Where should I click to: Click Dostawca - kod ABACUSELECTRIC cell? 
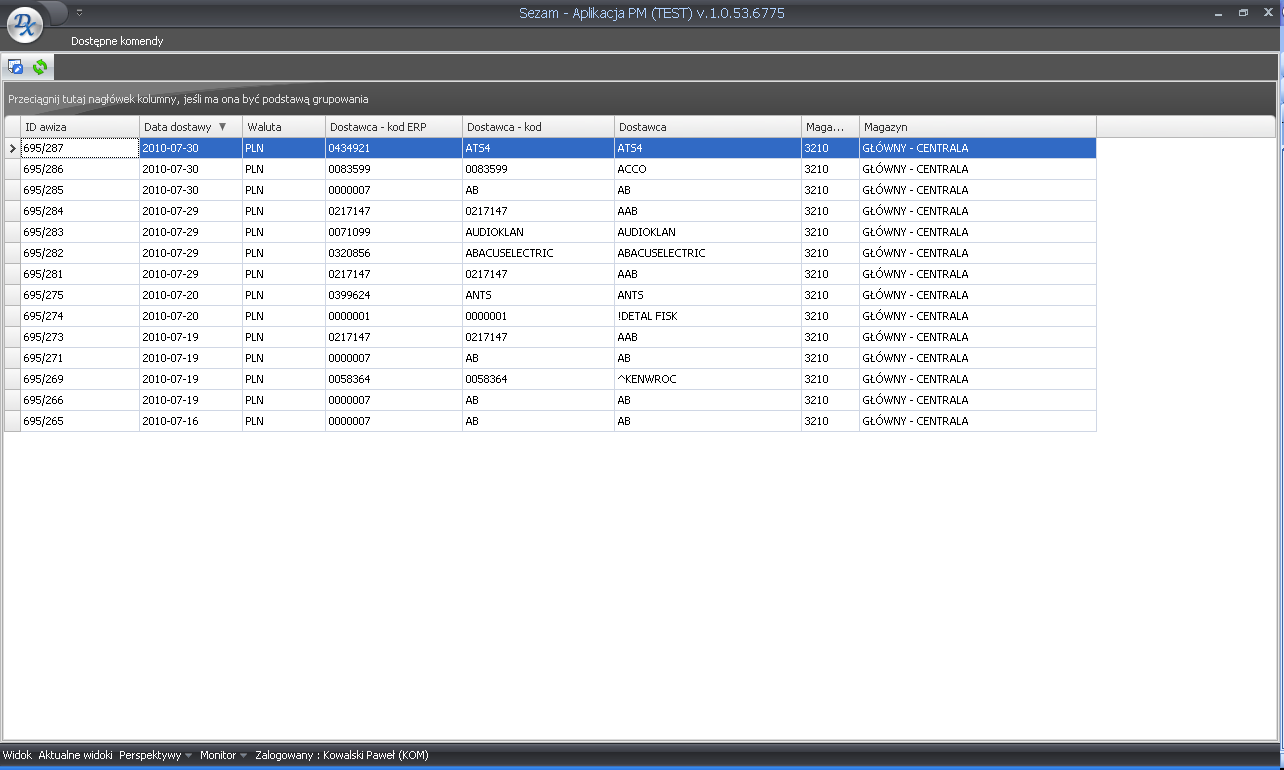538,253
